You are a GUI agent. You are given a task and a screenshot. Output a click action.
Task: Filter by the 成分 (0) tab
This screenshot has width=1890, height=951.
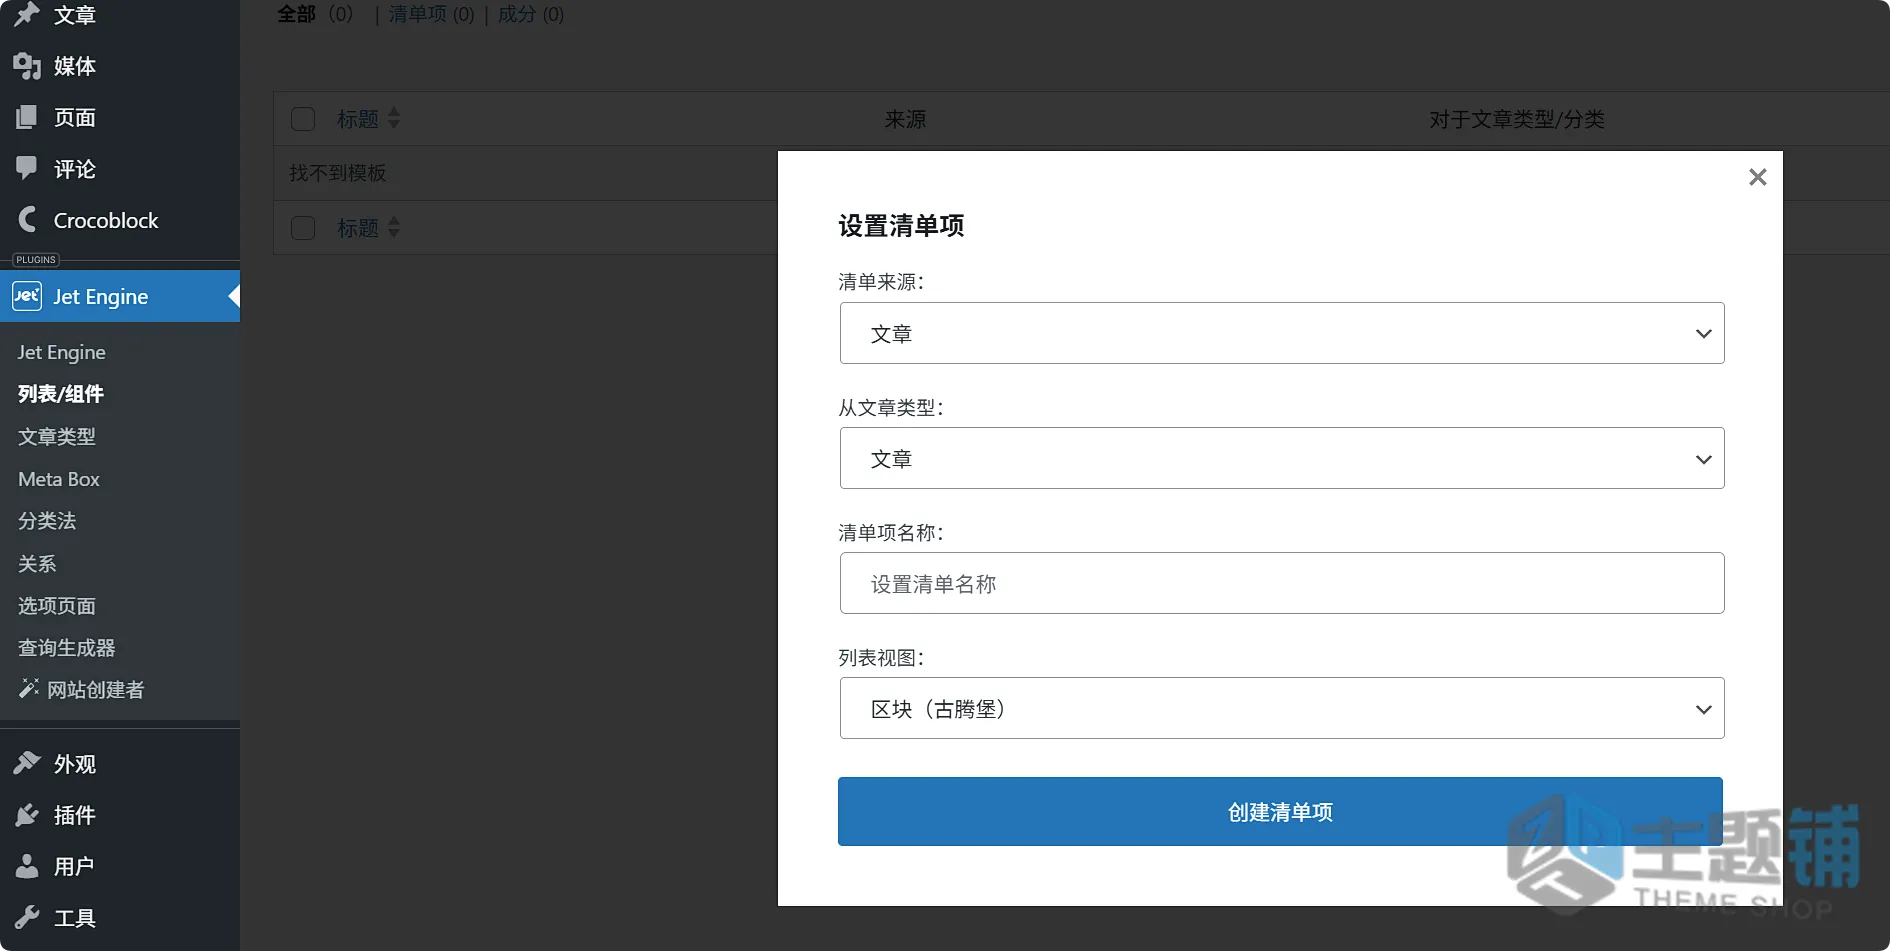[531, 14]
